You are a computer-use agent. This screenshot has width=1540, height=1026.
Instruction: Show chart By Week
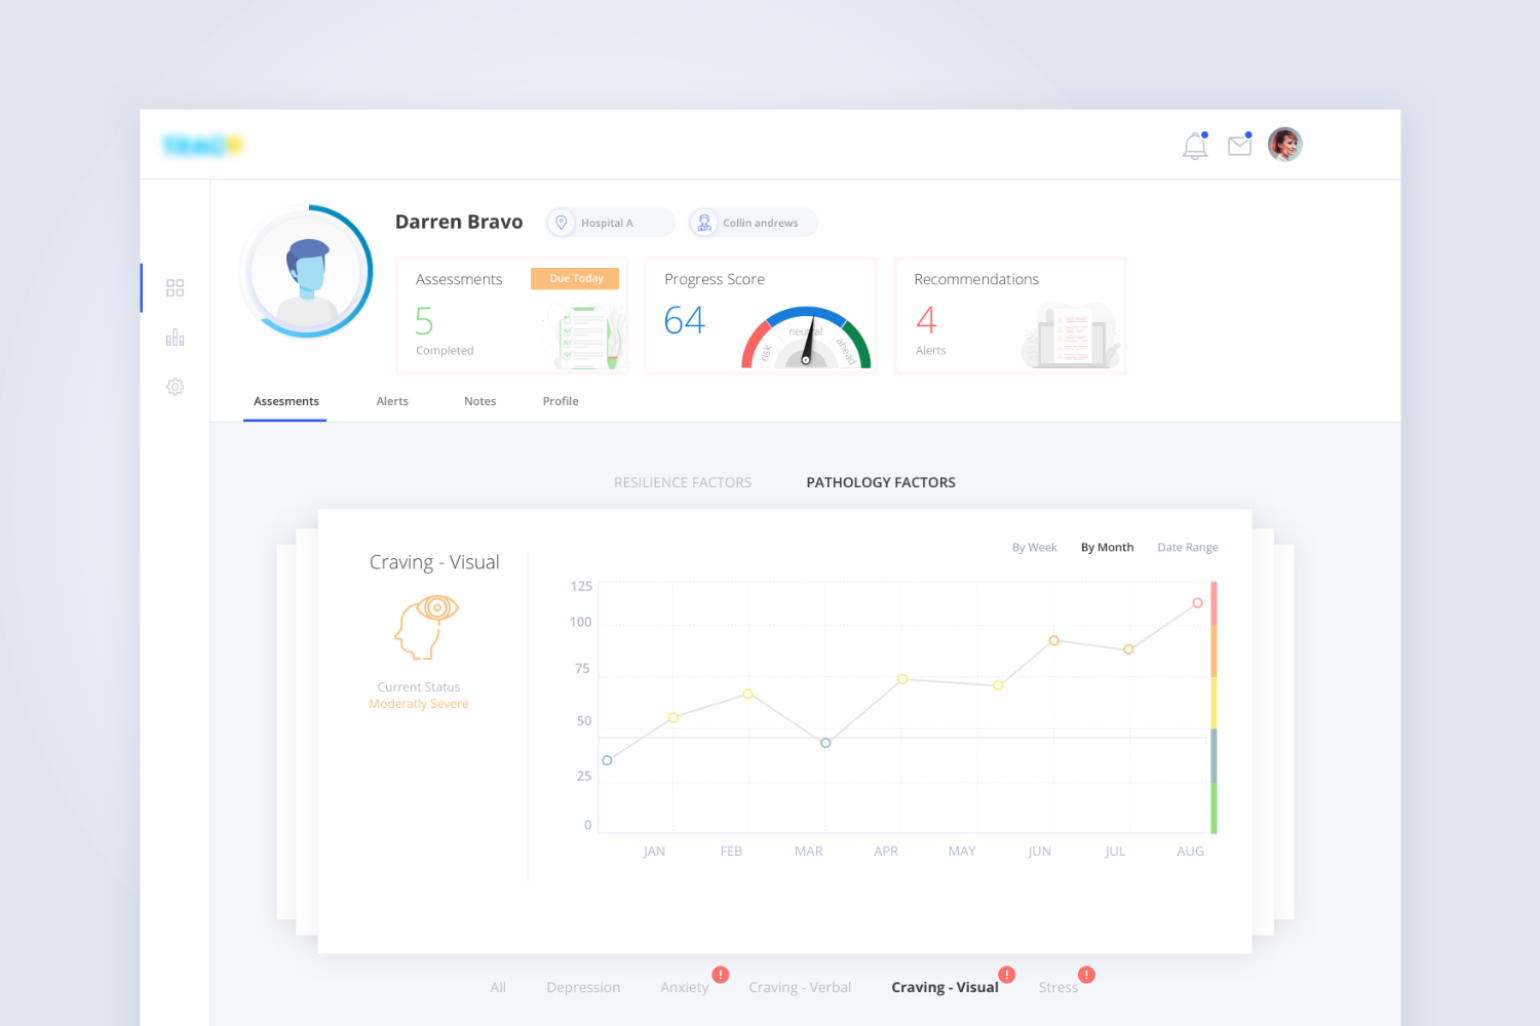point(1034,547)
